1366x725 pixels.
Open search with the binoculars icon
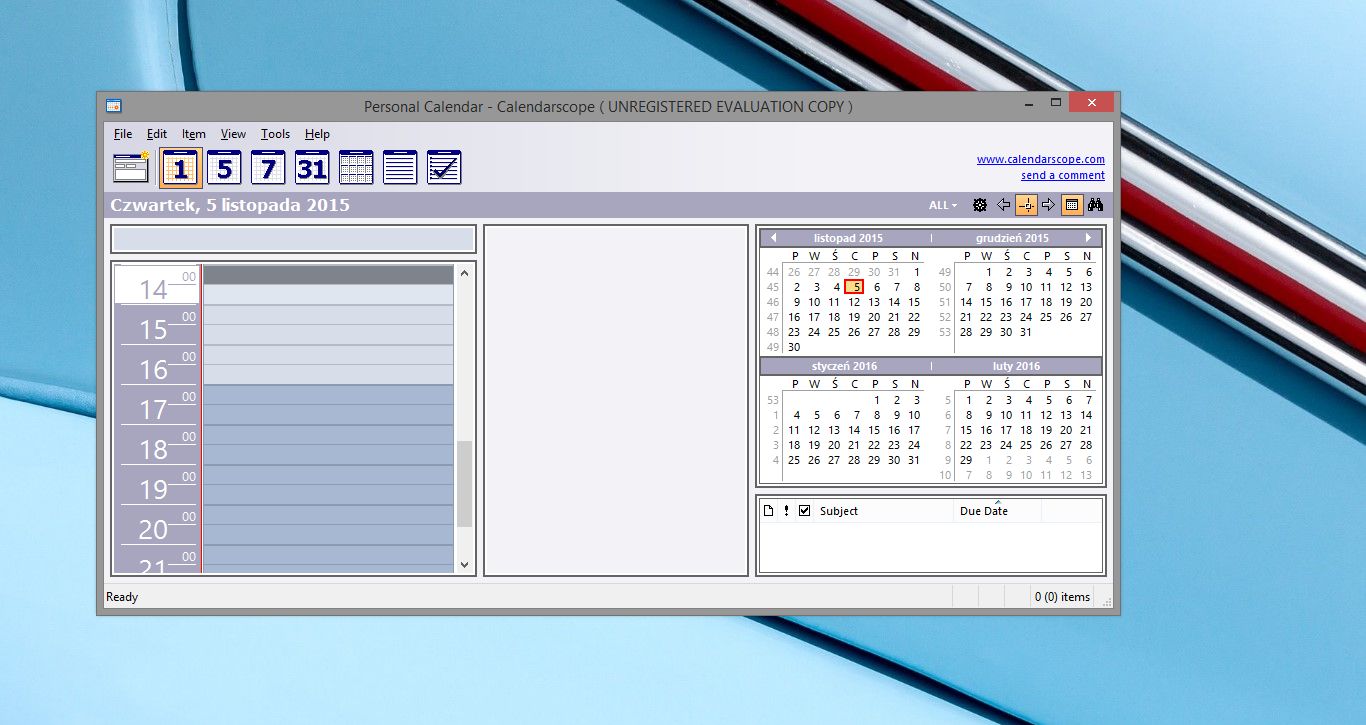pos(1095,205)
